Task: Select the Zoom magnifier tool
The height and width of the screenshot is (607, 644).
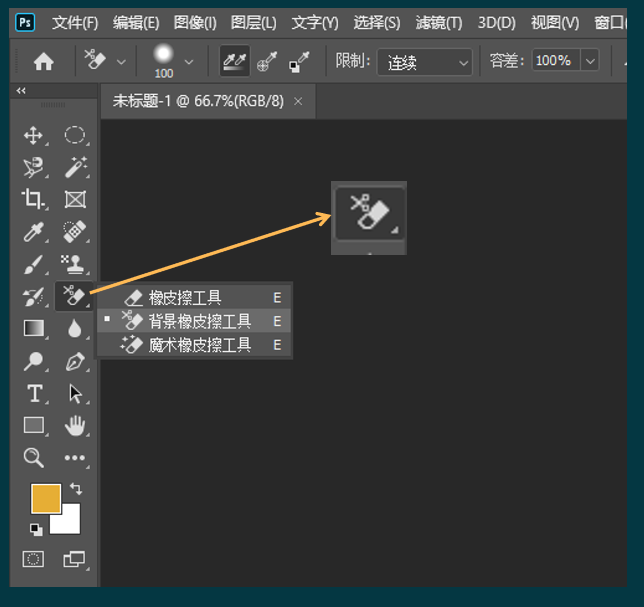Action: pos(34,457)
